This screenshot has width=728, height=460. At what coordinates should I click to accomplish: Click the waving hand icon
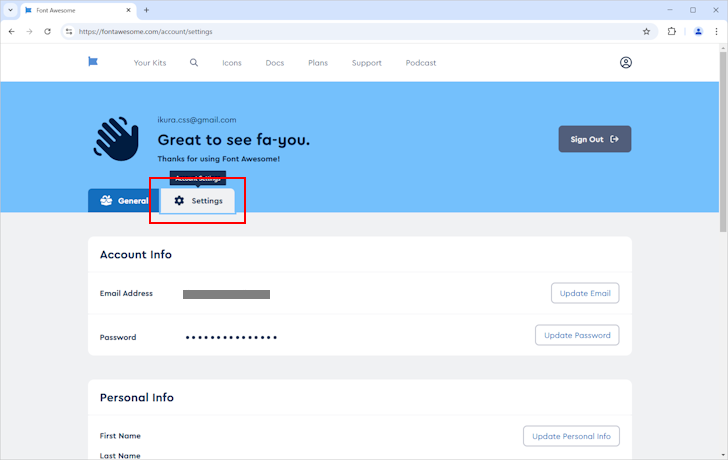(116, 140)
